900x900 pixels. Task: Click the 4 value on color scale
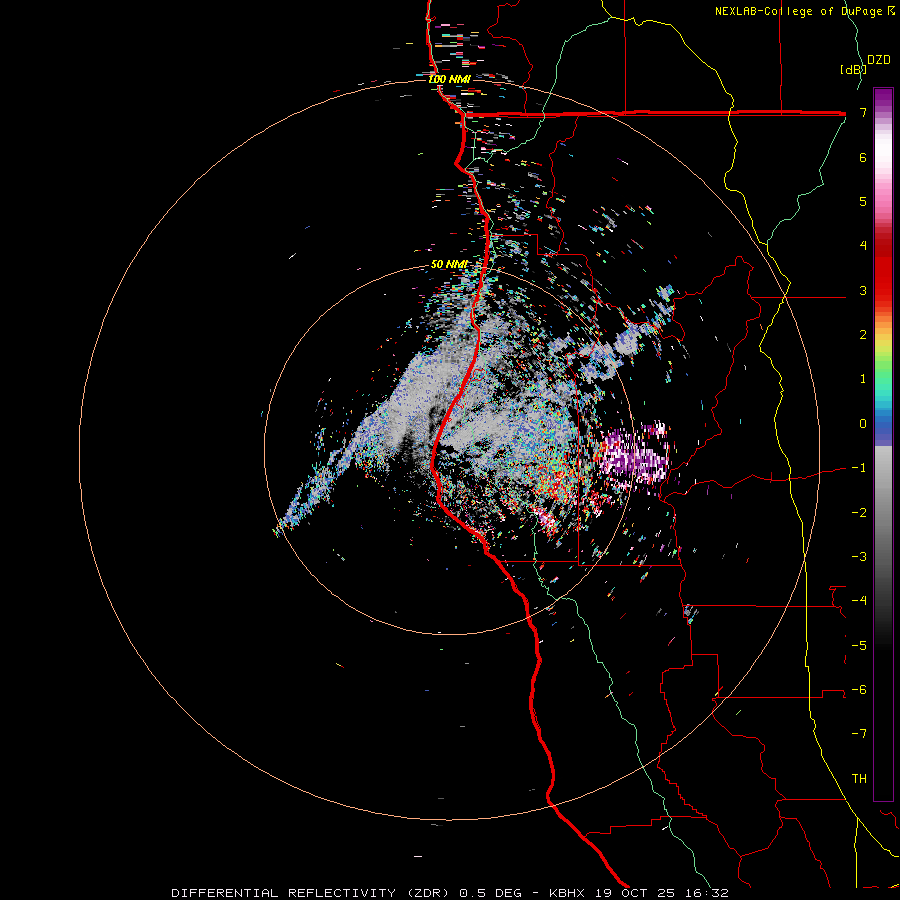coord(863,246)
